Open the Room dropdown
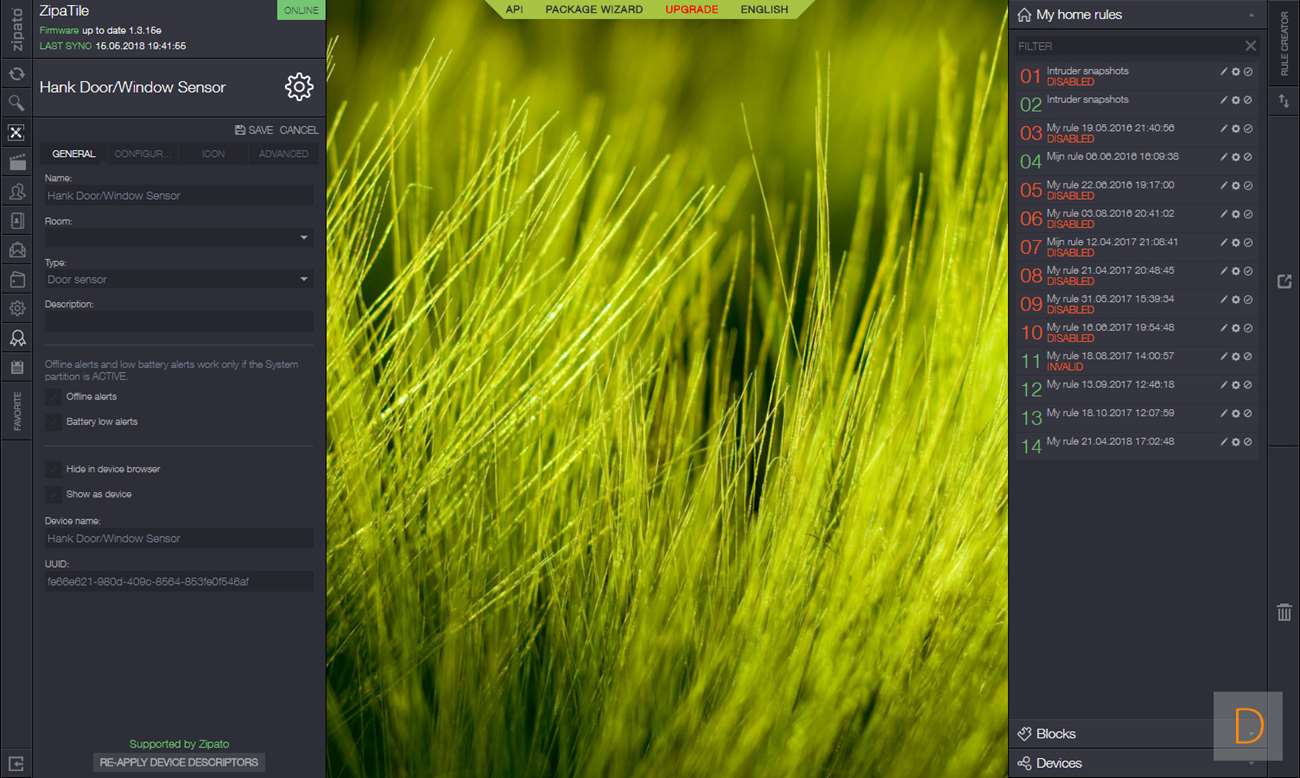This screenshot has height=778, width=1300. [x=179, y=238]
